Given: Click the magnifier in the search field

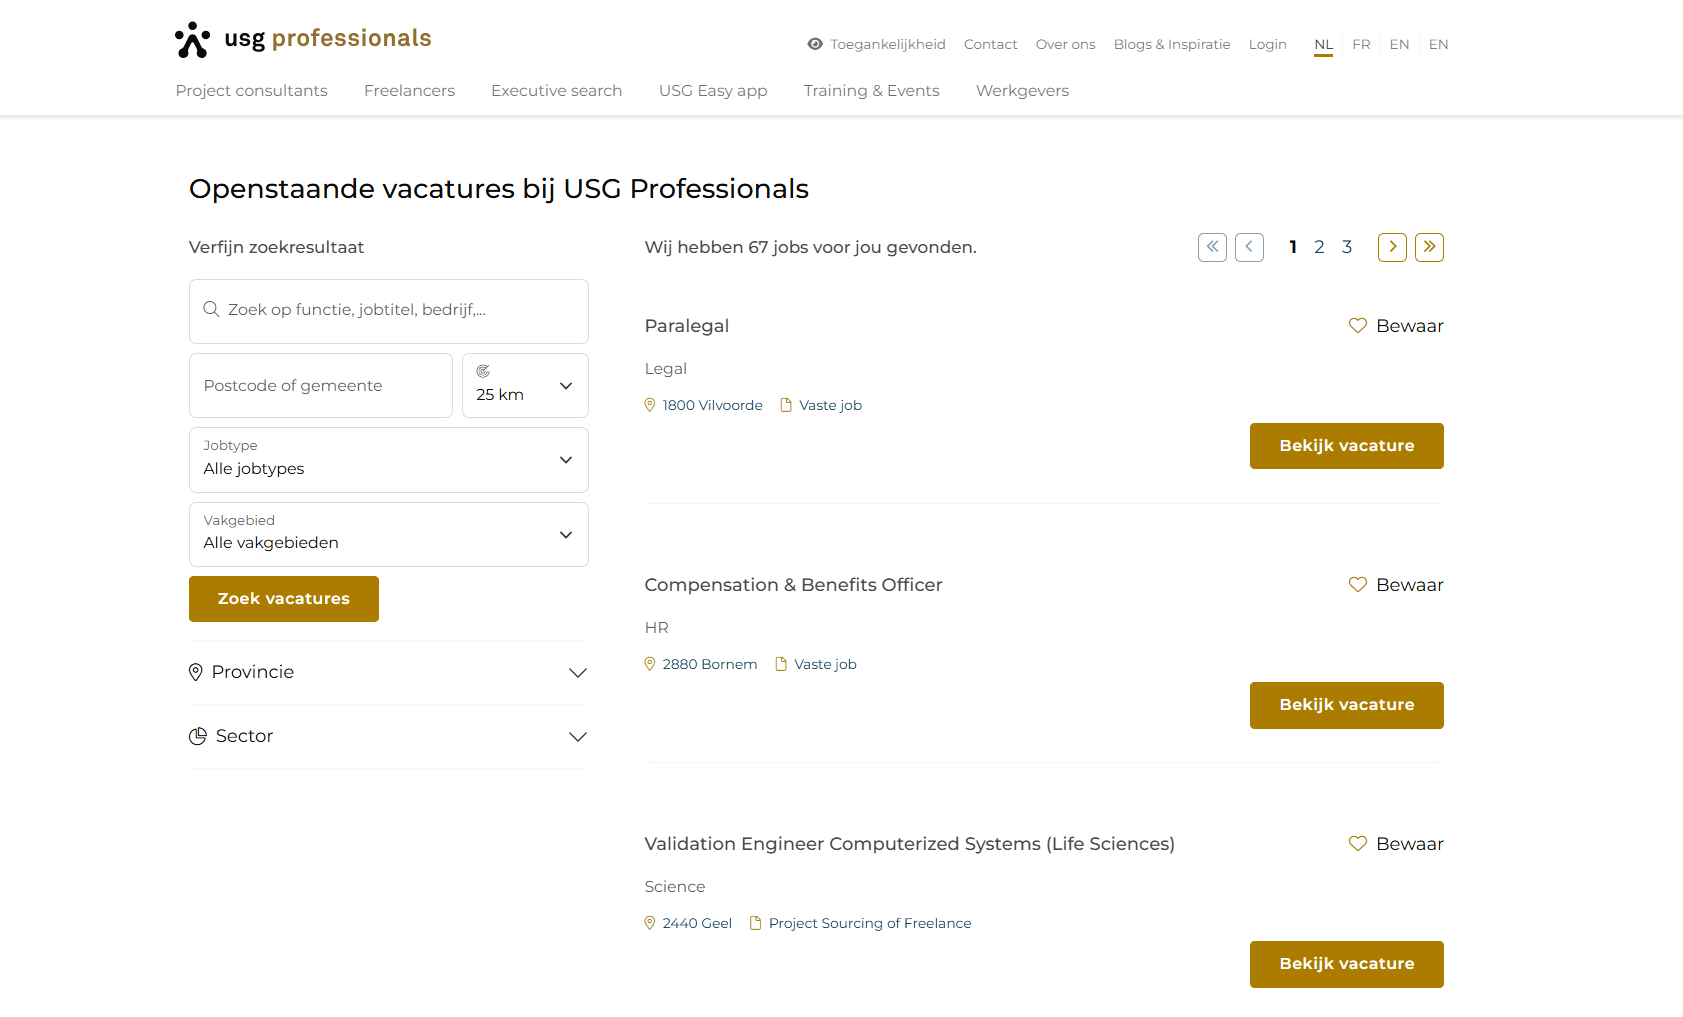Looking at the screenshot, I should point(212,309).
